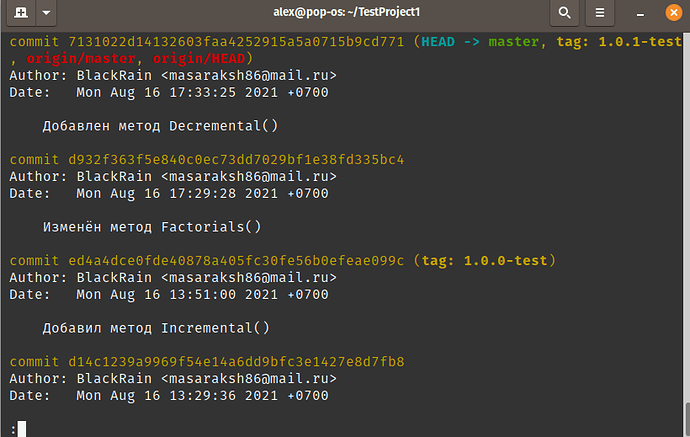This screenshot has width=690, height=437.
Task: Close the terminal window
Action: 674,12
